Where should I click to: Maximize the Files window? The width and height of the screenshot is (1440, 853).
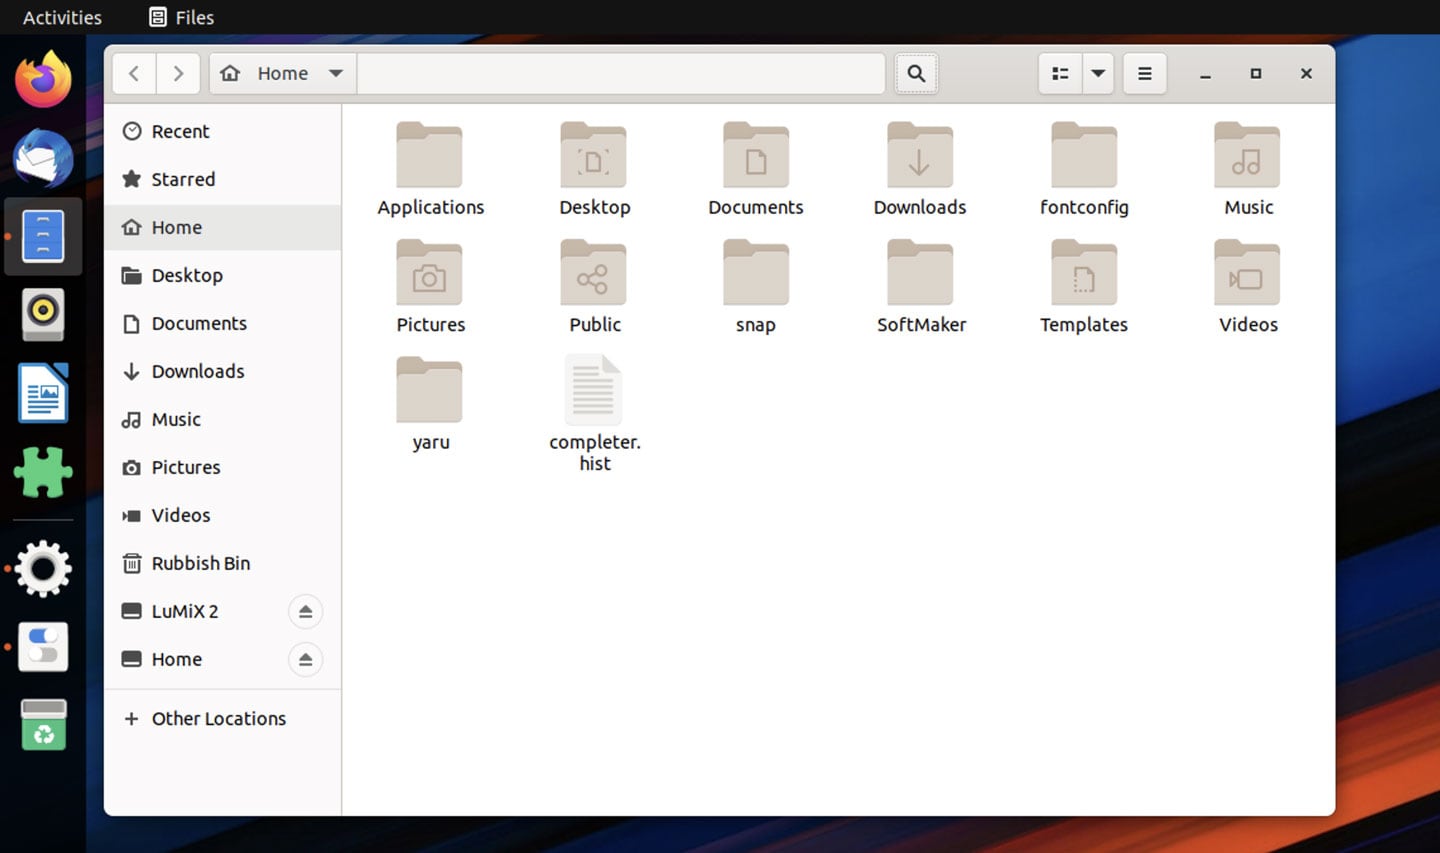(1256, 73)
